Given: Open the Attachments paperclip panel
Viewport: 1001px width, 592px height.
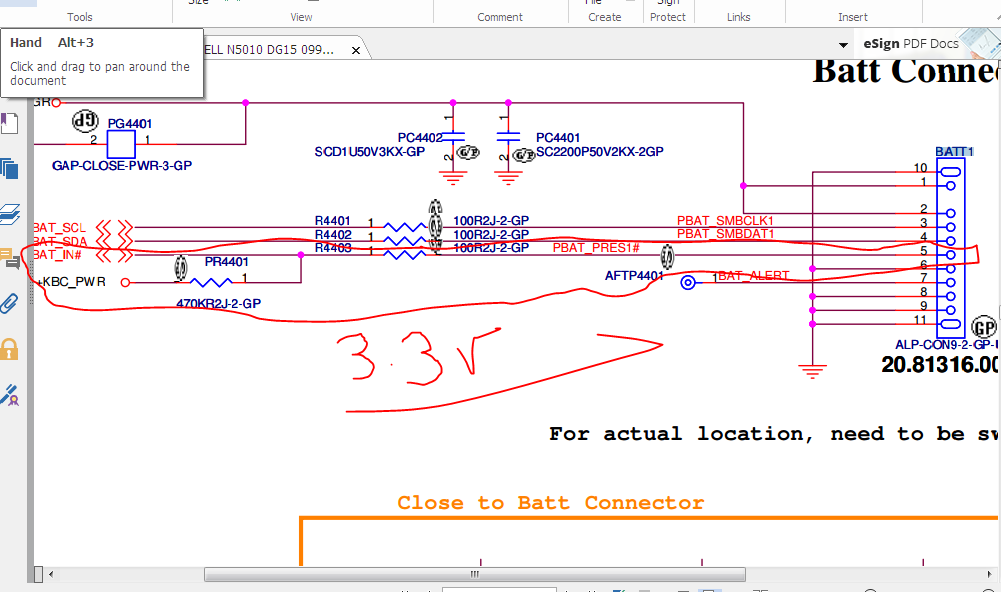Looking at the screenshot, I should point(10,304).
